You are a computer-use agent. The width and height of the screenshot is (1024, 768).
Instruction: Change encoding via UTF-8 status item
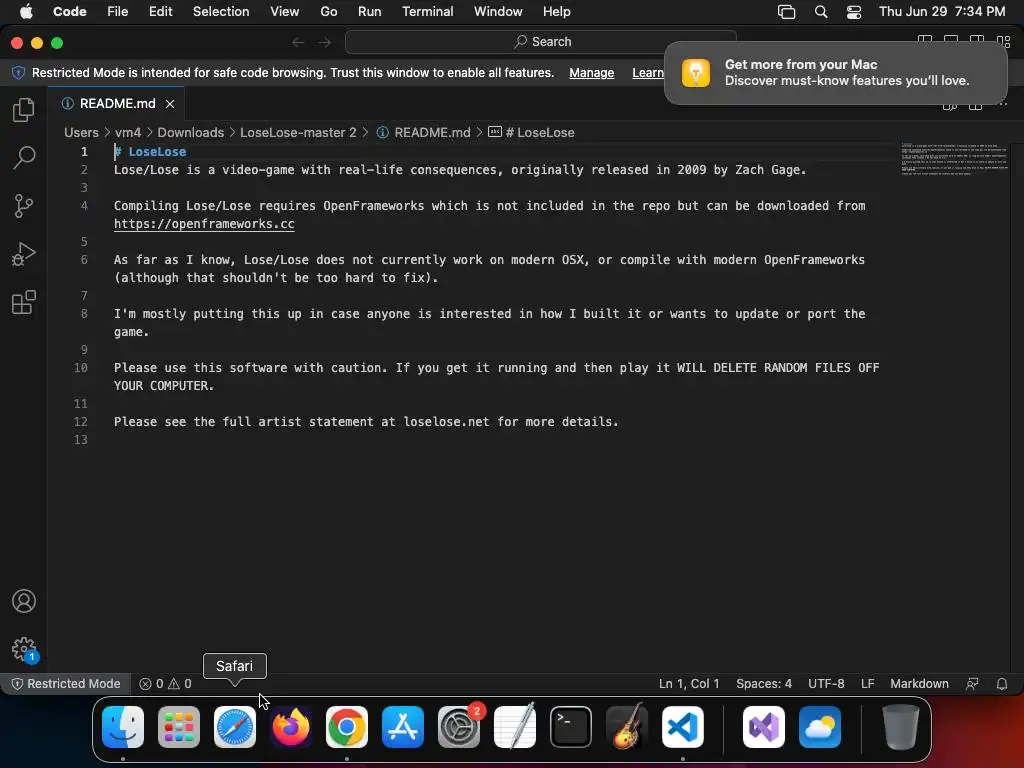(826, 684)
